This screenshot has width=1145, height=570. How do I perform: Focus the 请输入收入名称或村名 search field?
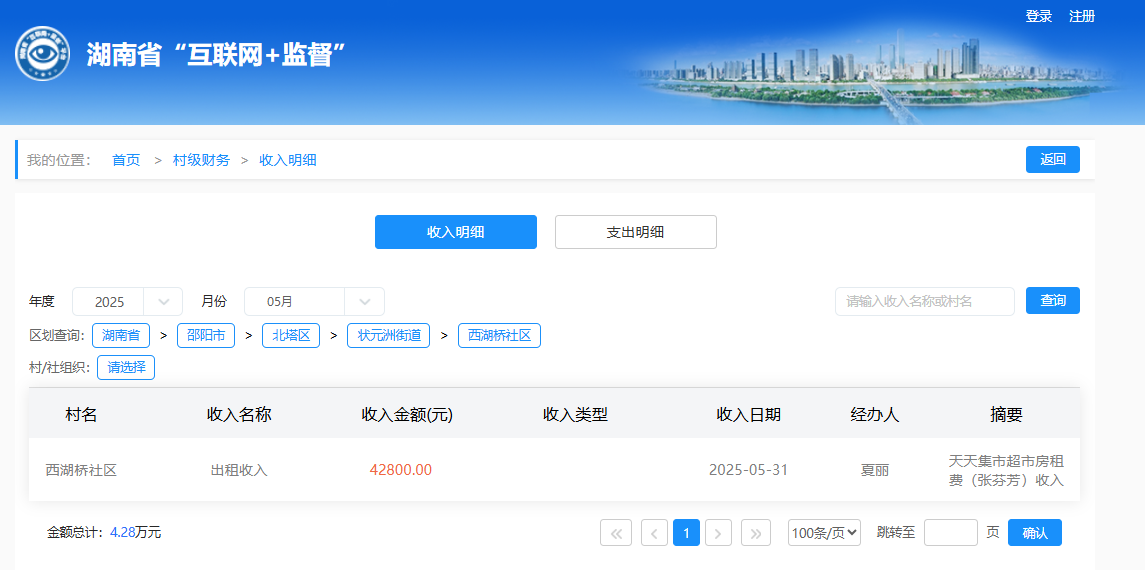924,301
